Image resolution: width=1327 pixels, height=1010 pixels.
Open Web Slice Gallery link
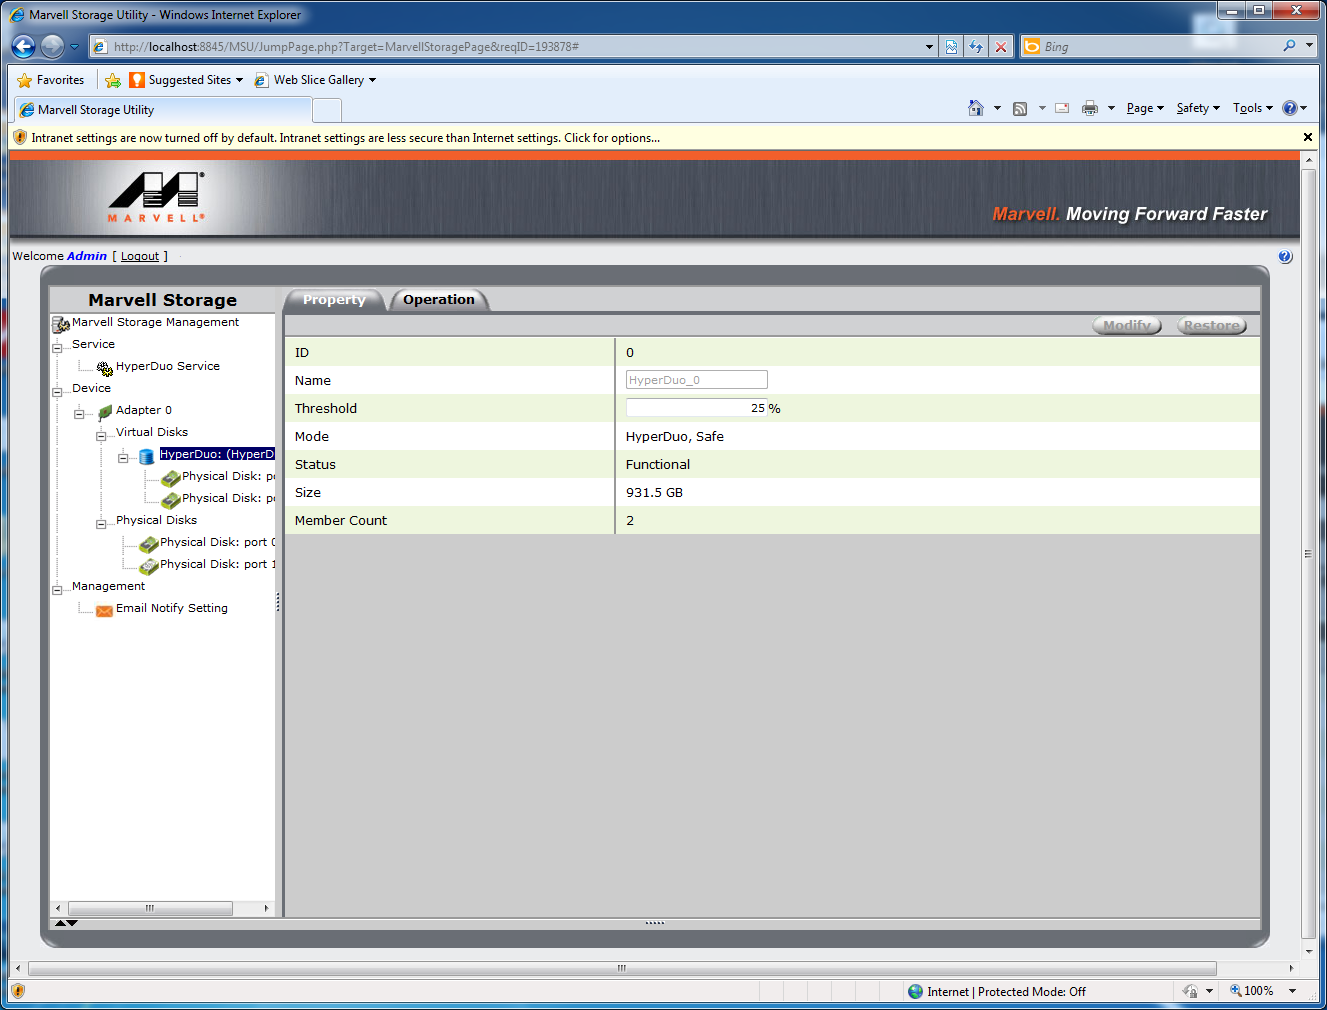coord(316,80)
